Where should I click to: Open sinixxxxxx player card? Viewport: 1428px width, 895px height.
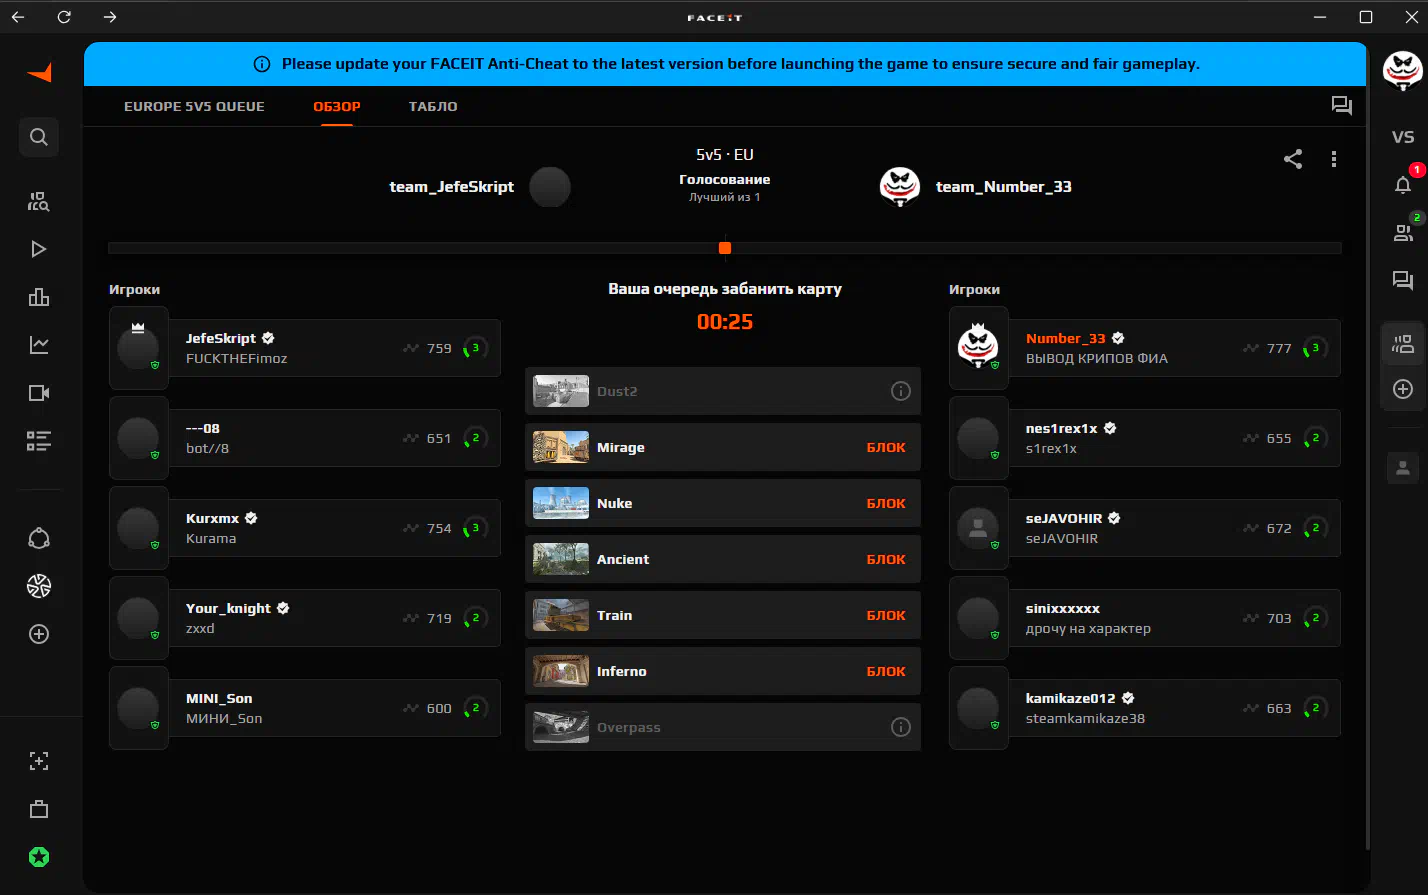click(x=1145, y=618)
